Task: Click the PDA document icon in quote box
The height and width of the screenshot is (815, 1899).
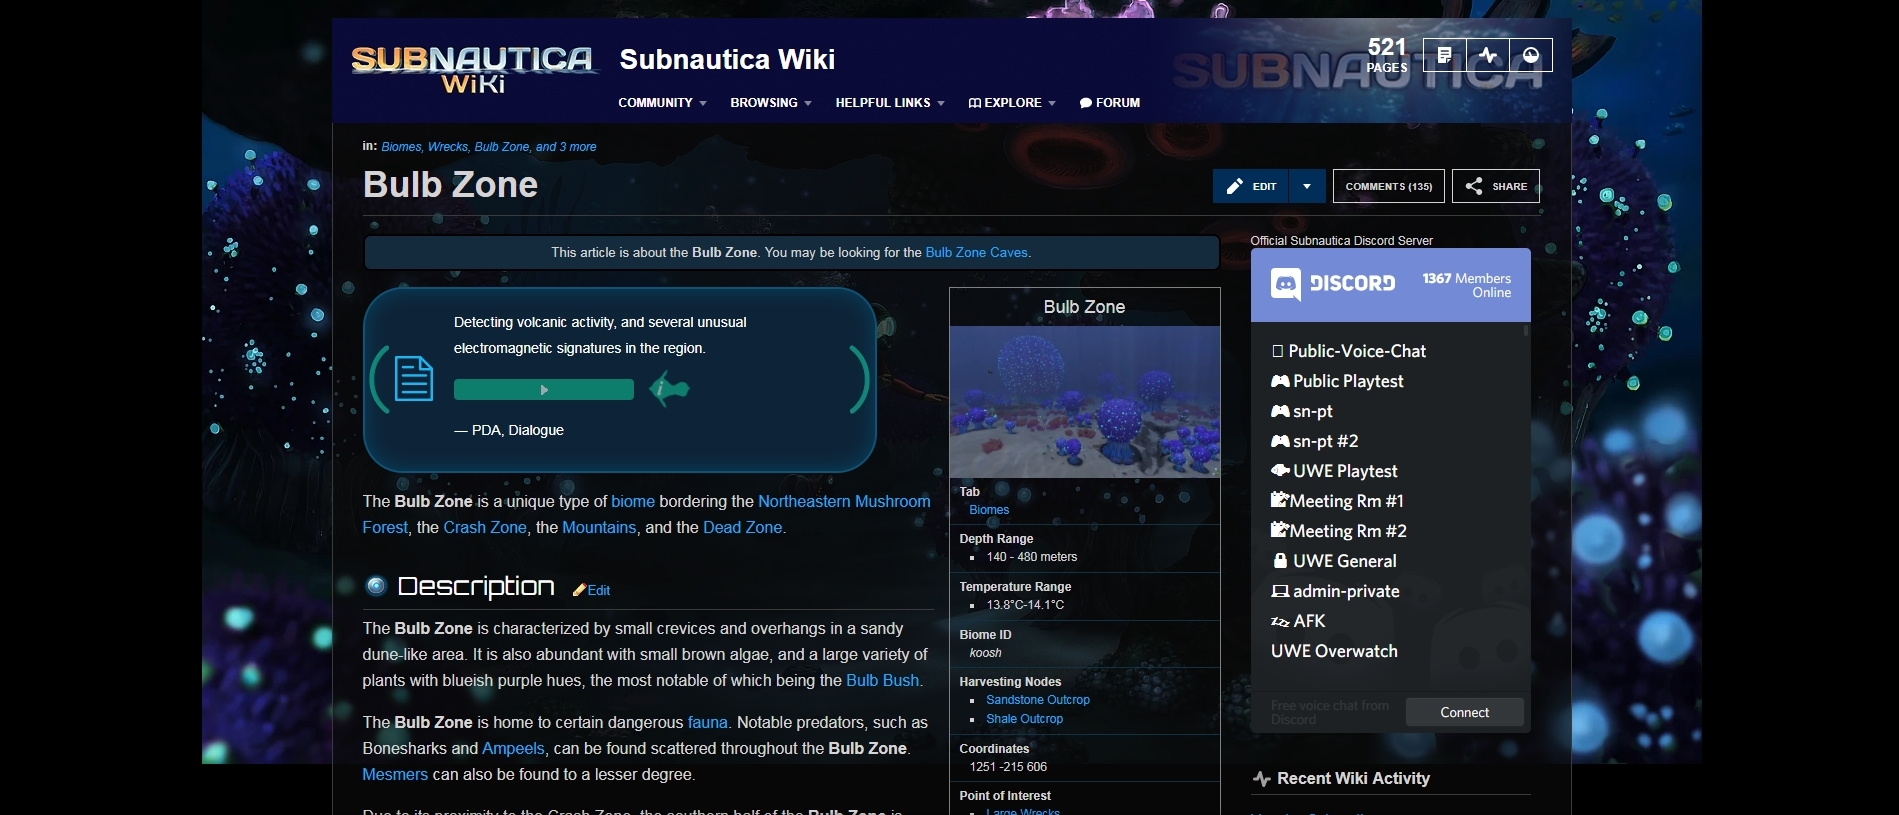Action: point(413,379)
